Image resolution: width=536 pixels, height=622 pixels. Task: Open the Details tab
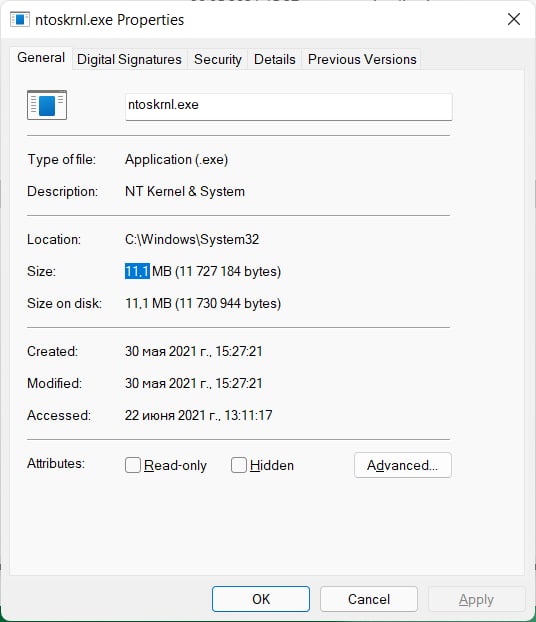(275, 60)
